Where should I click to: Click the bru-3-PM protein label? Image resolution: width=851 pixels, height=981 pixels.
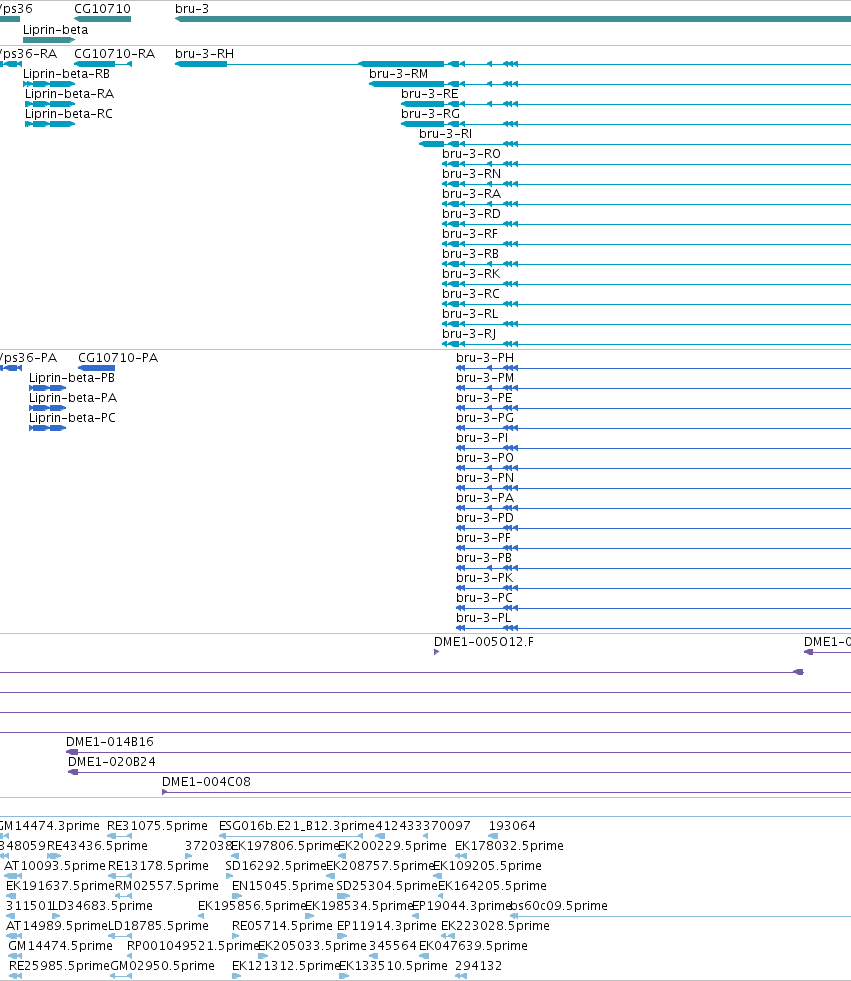(485, 378)
